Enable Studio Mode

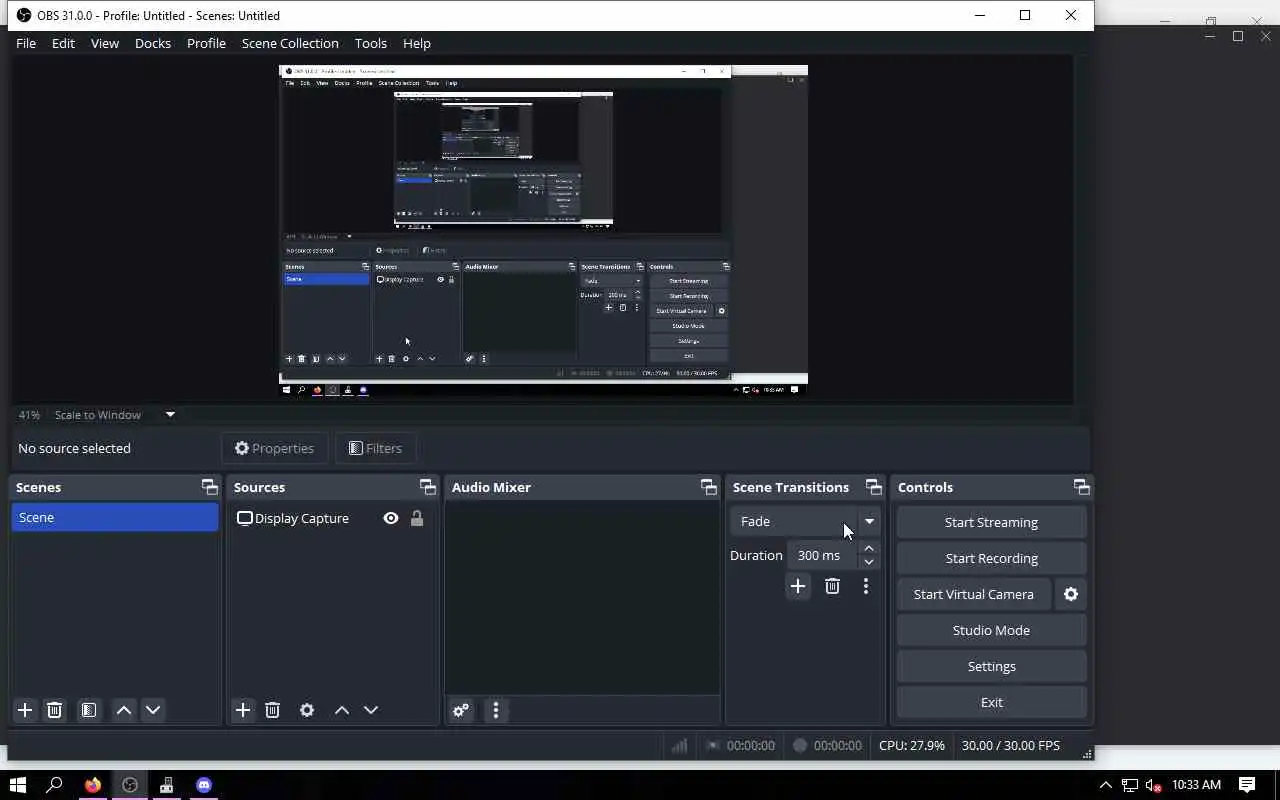coord(991,630)
